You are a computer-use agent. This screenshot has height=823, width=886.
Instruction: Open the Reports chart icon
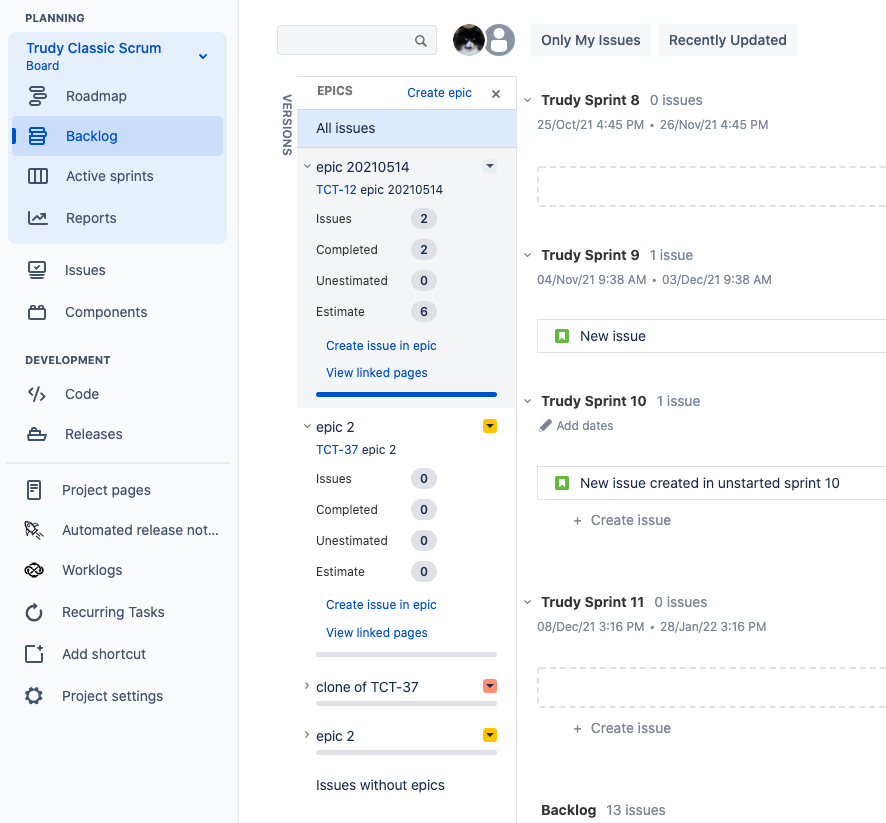(x=38, y=218)
